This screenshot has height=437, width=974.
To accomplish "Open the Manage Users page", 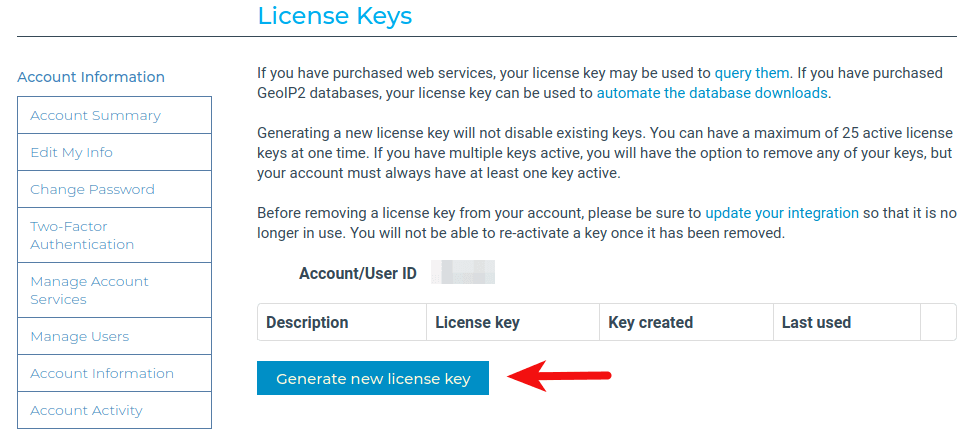I will tap(79, 336).
